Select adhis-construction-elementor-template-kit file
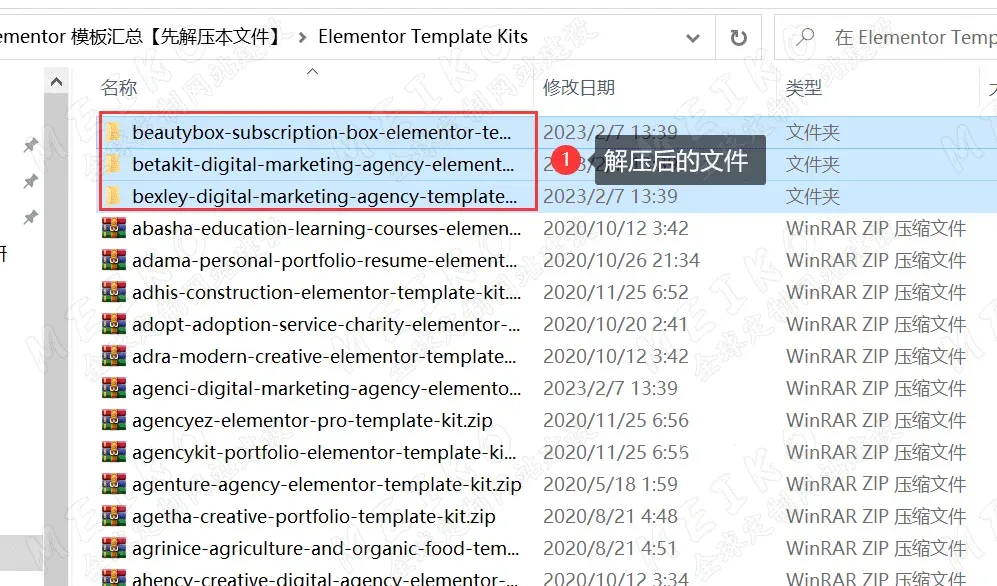Image resolution: width=997 pixels, height=586 pixels. [x=326, y=292]
